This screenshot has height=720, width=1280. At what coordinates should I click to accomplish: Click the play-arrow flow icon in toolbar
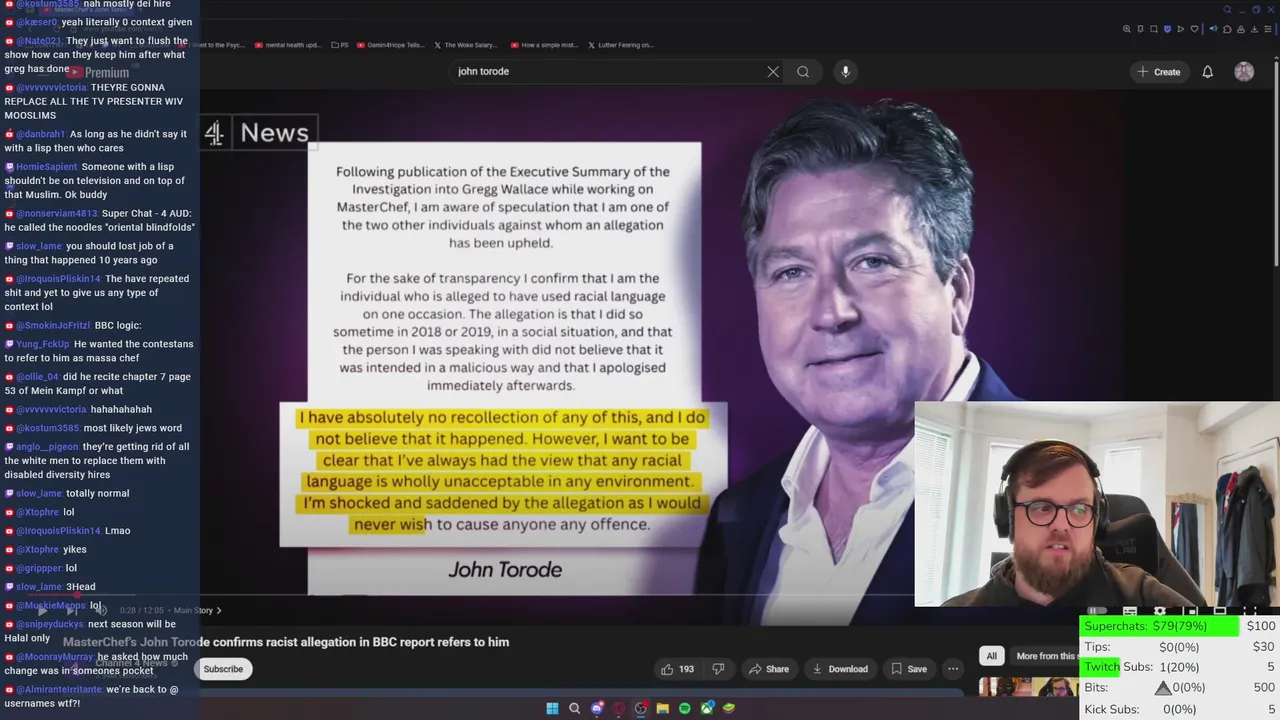click(1181, 29)
